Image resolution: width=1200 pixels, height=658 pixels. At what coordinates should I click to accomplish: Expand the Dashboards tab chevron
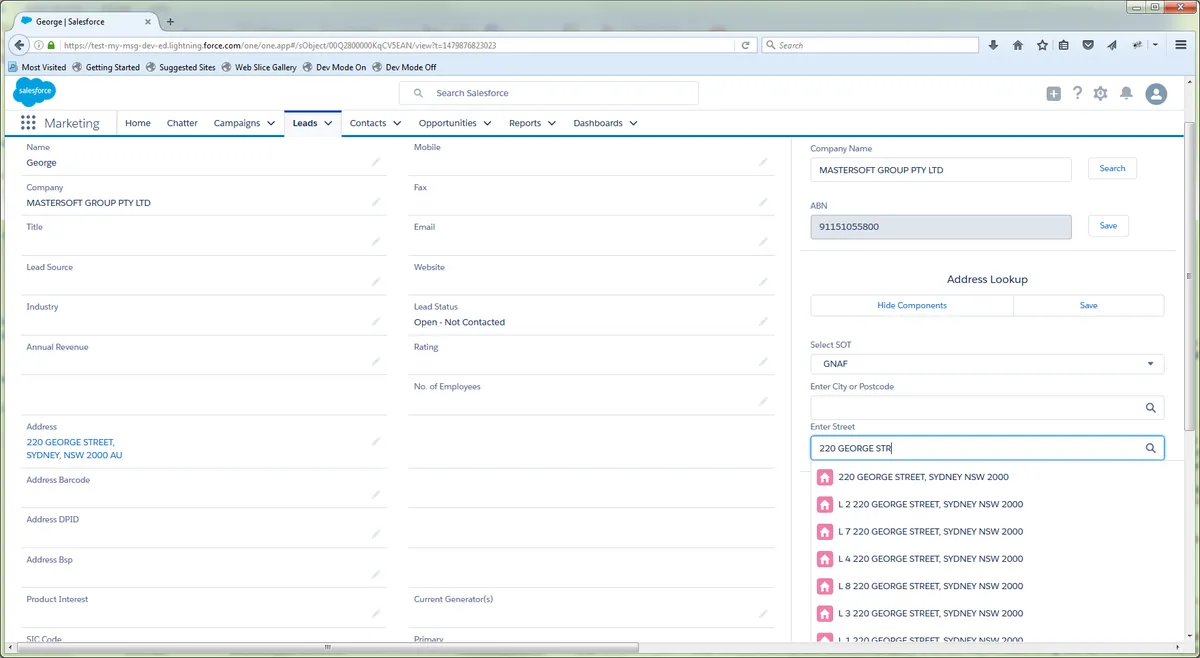point(633,123)
